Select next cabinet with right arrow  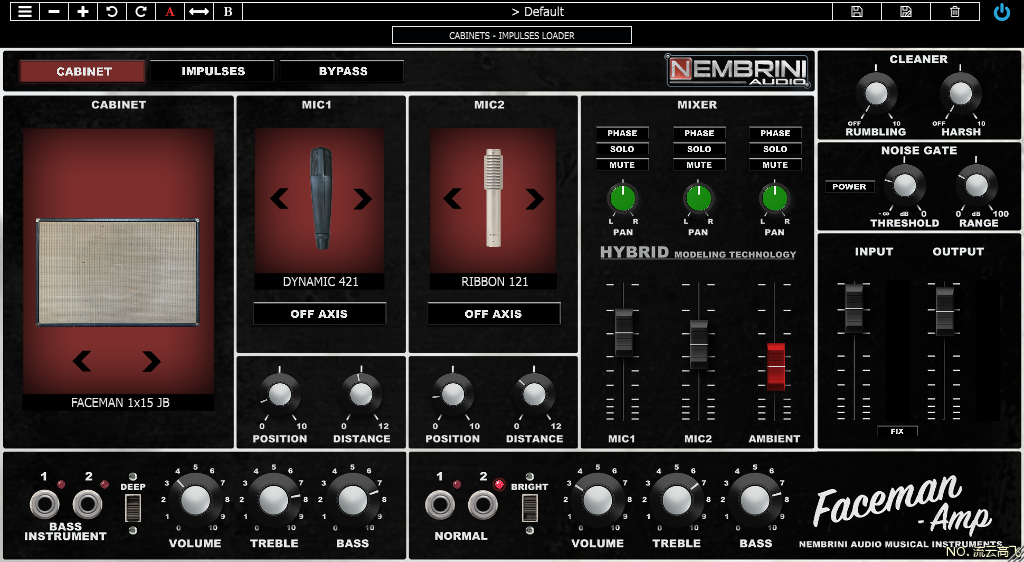pos(151,360)
